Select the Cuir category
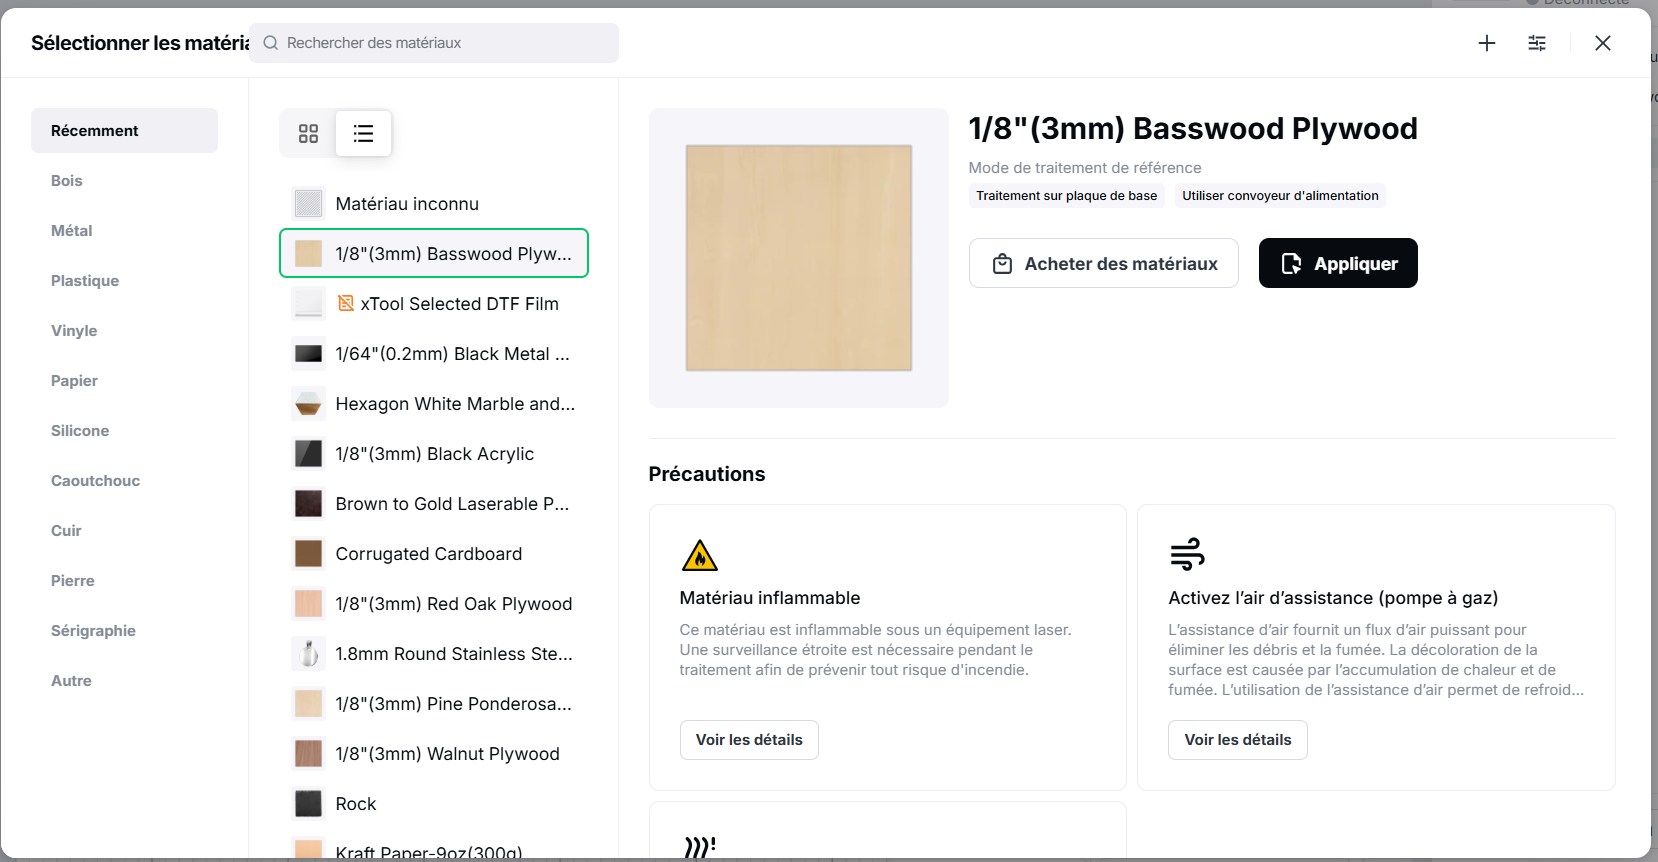1658x862 pixels. click(66, 531)
